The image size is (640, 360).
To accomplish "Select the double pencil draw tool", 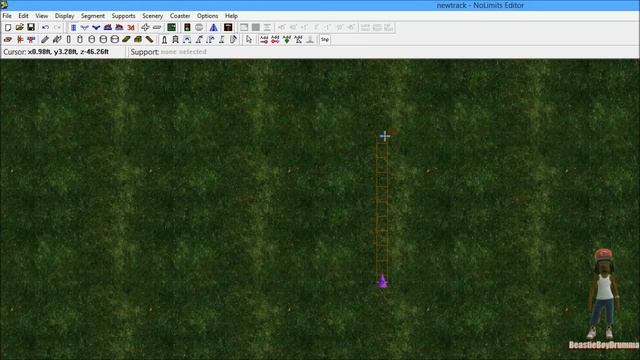I will click(57, 40).
